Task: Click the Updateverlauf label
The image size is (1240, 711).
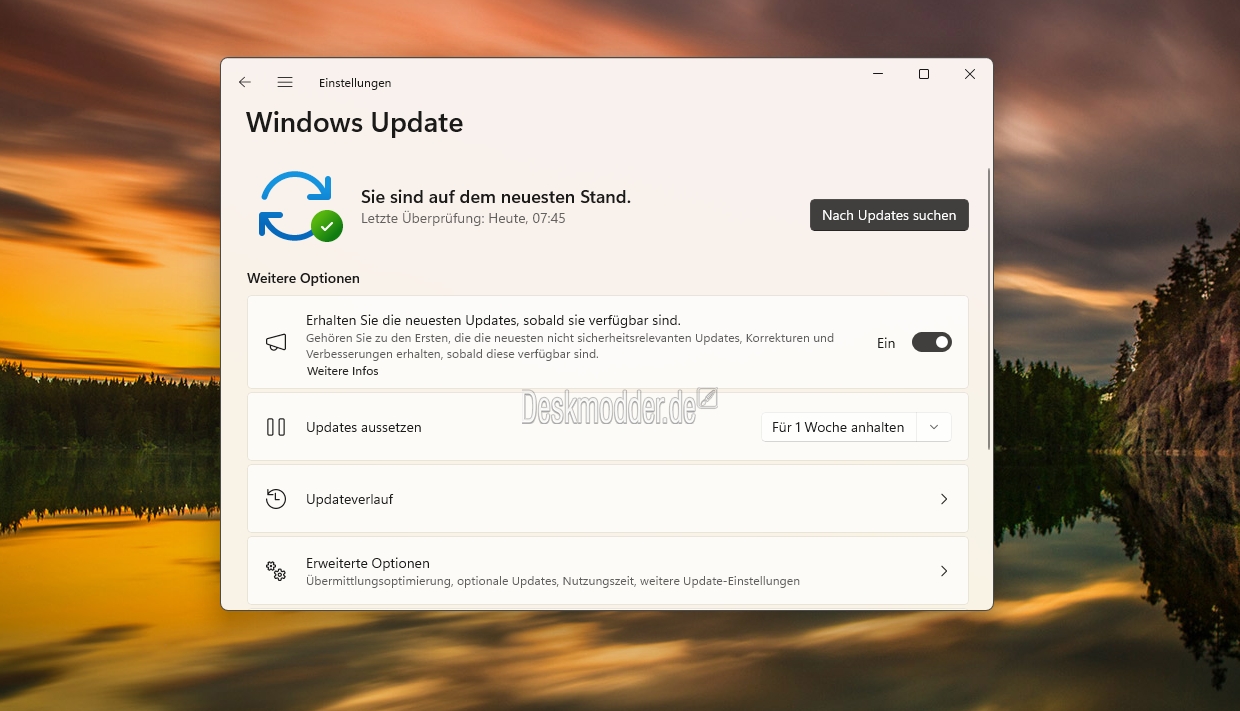Action: tap(349, 499)
